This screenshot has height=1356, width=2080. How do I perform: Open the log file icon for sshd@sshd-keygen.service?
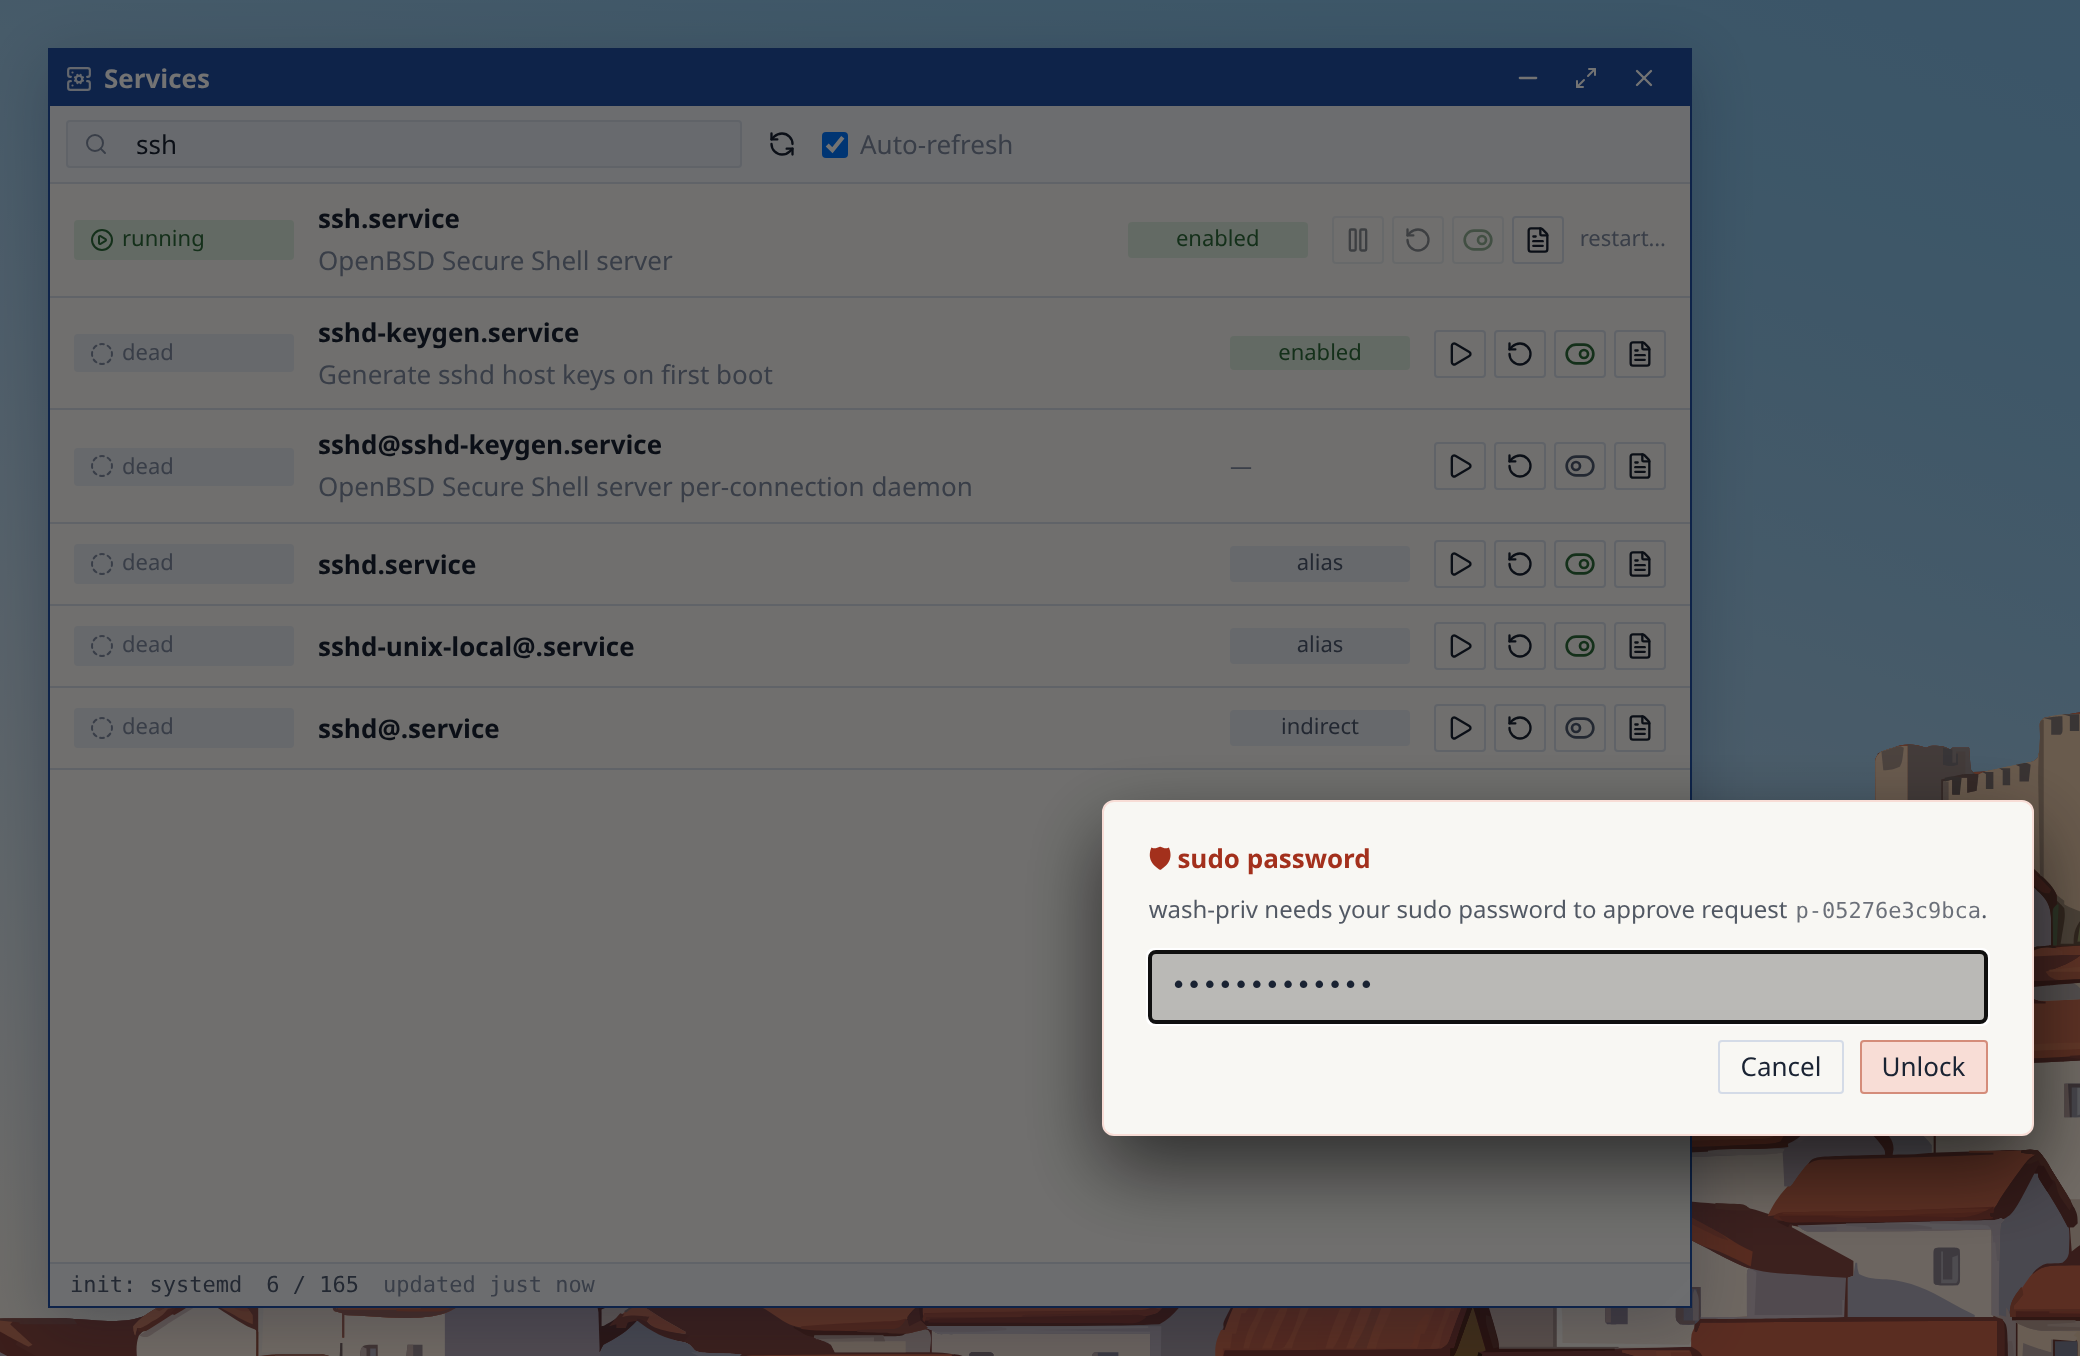1640,466
